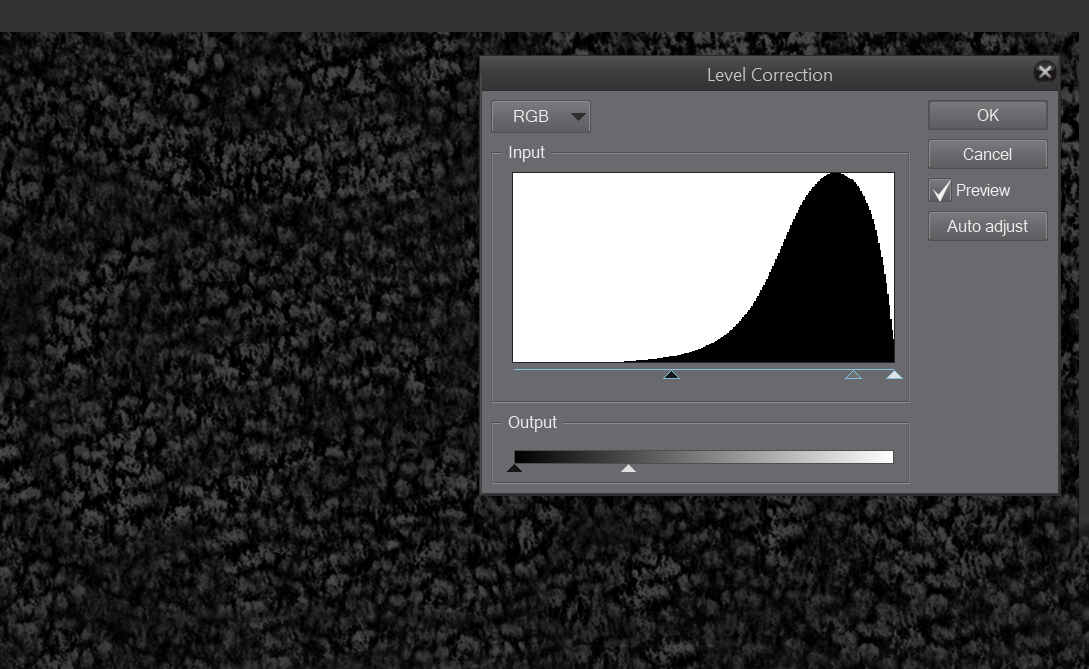Click the dropdown arrow beside RGB
1089x669 pixels.
[x=577, y=116]
